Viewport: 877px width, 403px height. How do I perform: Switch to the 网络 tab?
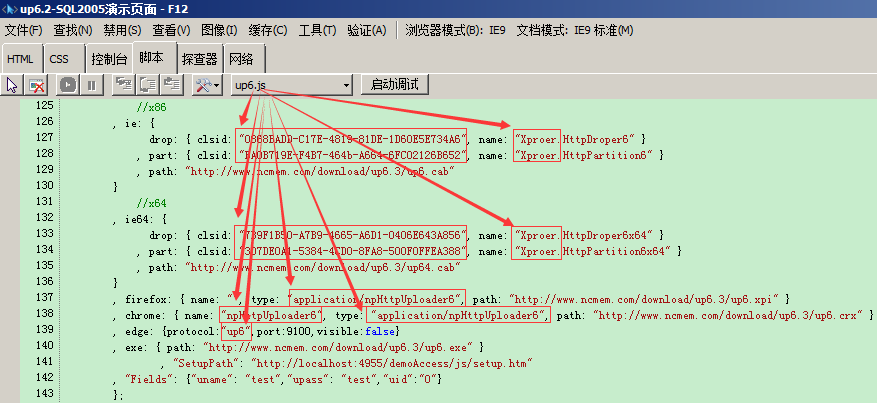pyautogui.click(x=242, y=59)
